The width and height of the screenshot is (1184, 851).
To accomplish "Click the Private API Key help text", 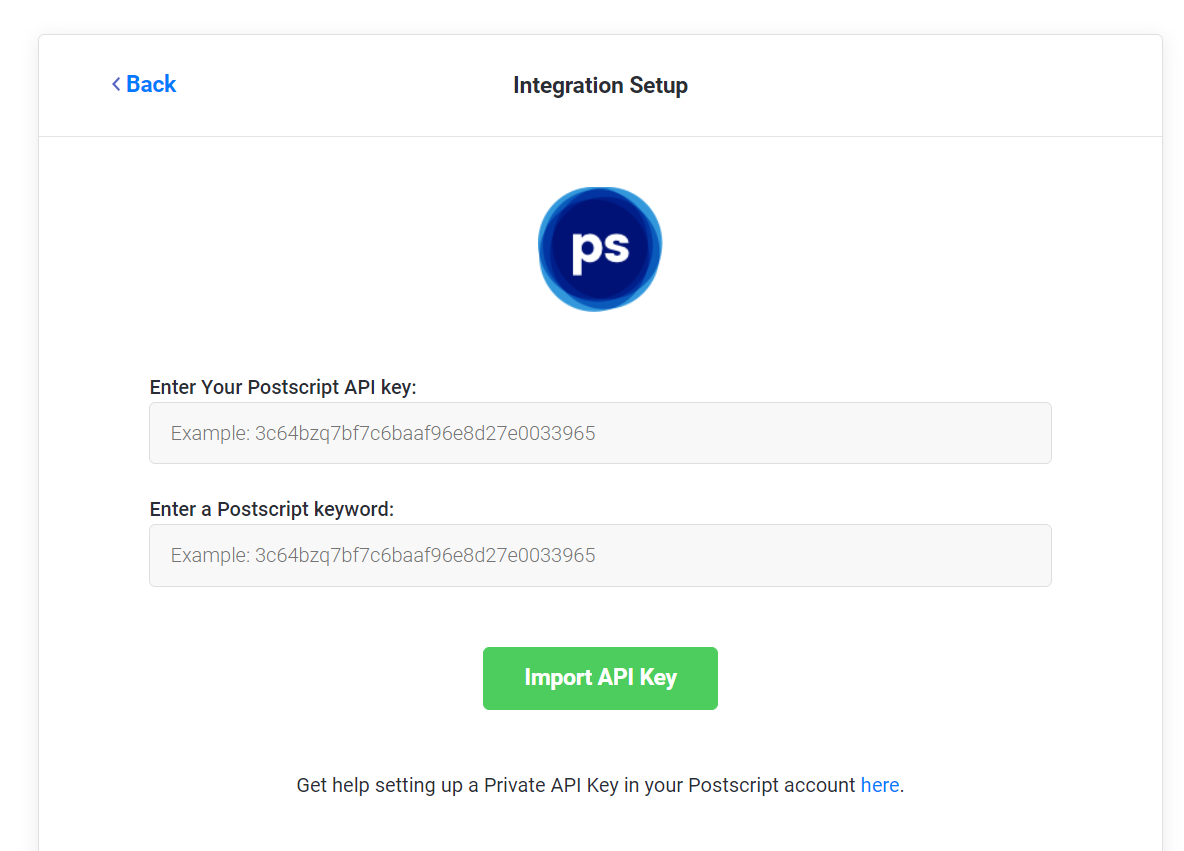I will (x=600, y=785).
